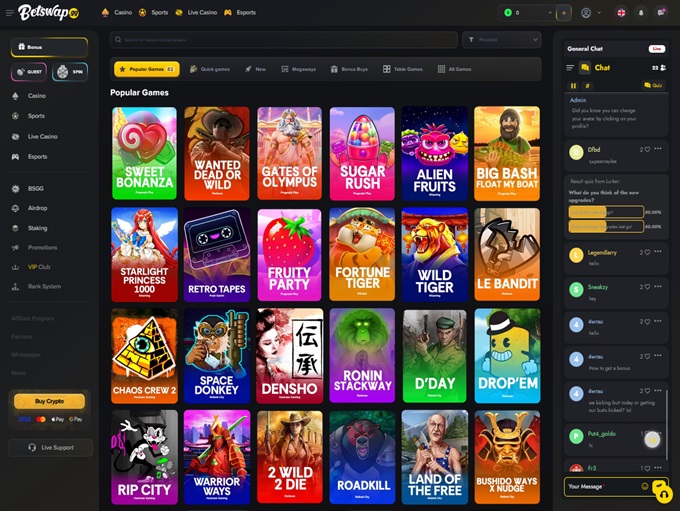The image size is (680, 511).
Task: Click the plus button to deposit funds
Action: pos(564,13)
